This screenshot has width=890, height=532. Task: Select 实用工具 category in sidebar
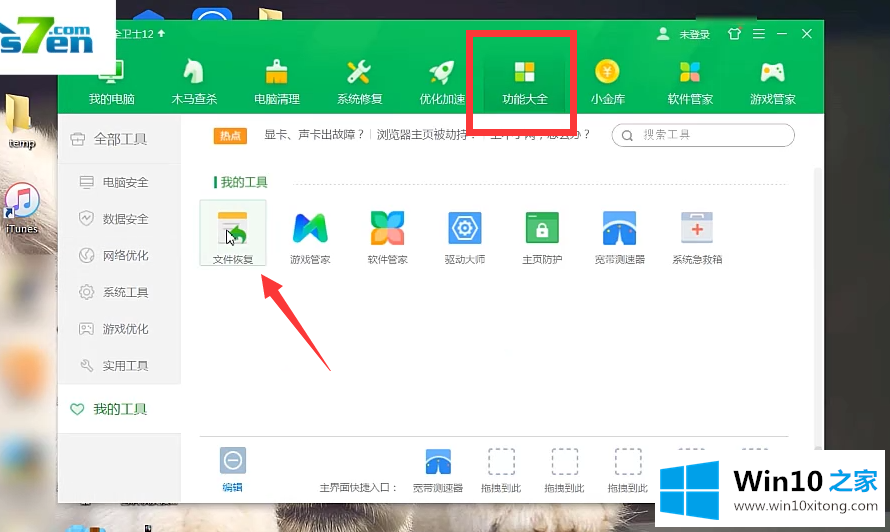[x=119, y=366]
